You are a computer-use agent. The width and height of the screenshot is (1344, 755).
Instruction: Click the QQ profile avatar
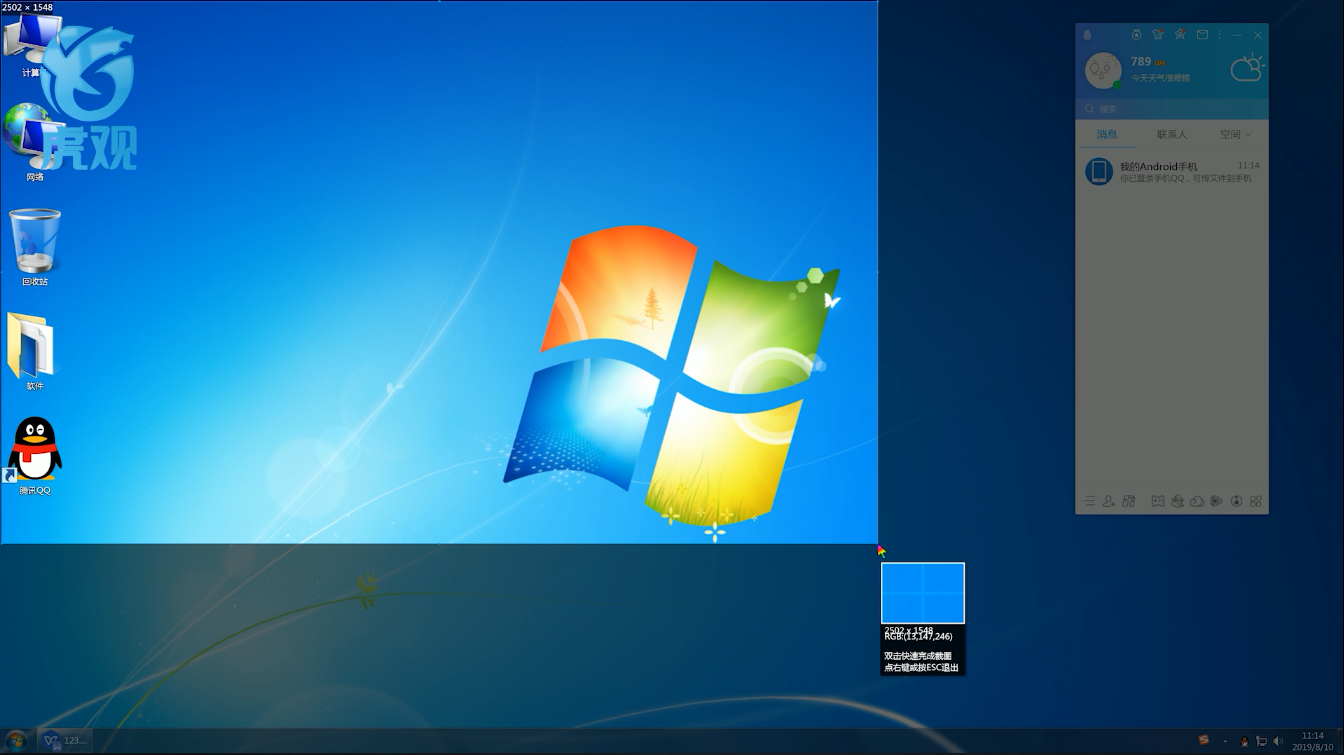coord(1103,70)
